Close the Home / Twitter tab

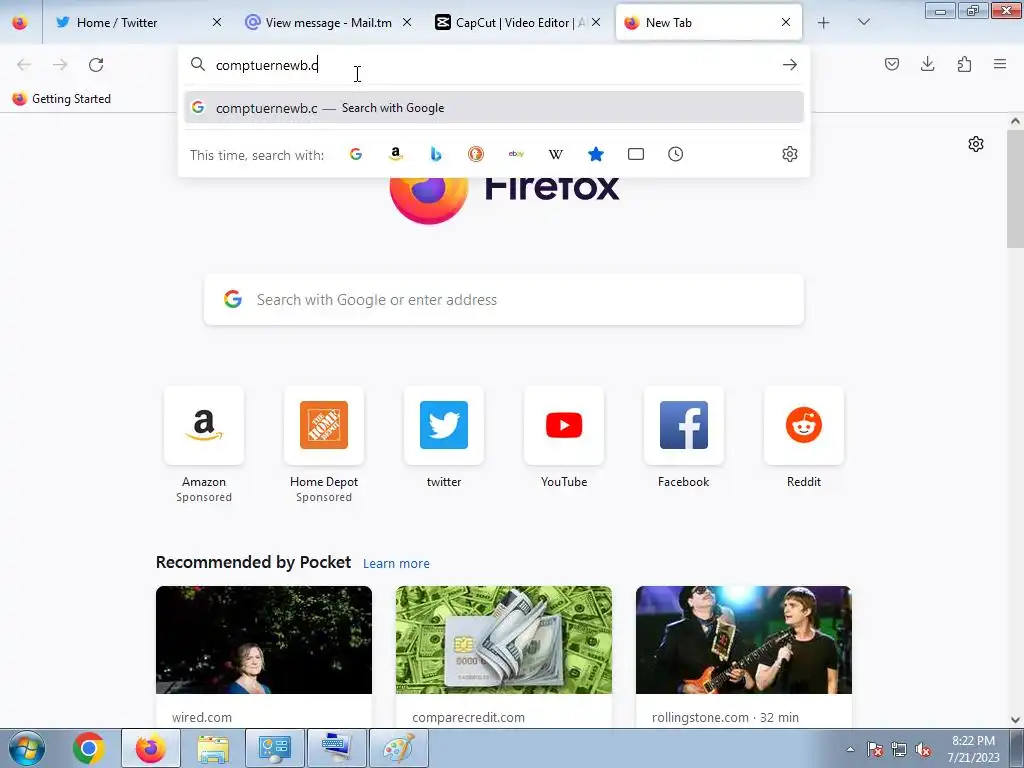pos(217,22)
